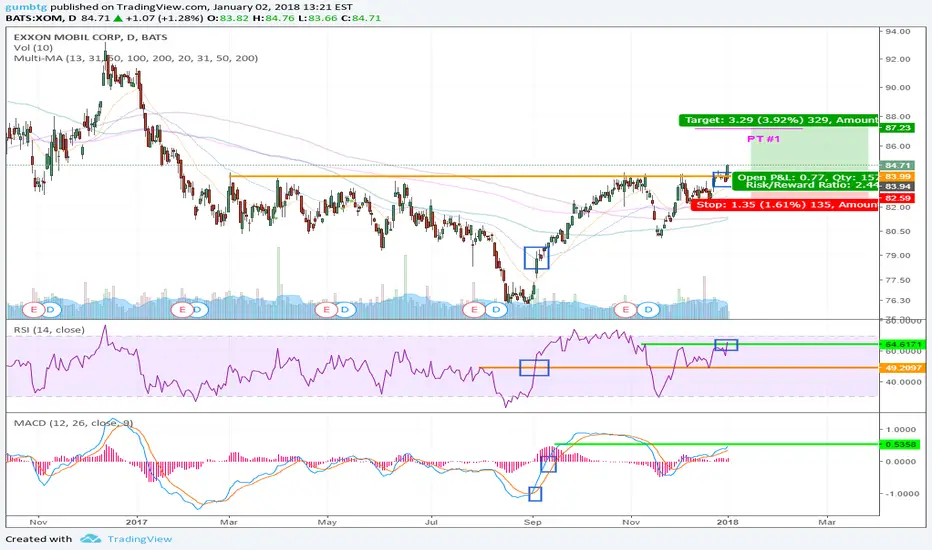Click the earnings E marker after 2017 label
The width and height of the screenshot is (932, 550).
click(x=182, y=309)
